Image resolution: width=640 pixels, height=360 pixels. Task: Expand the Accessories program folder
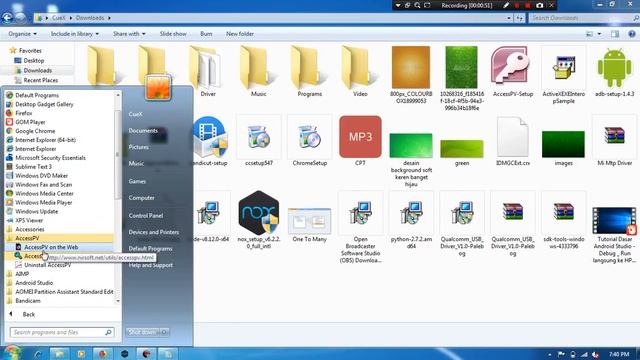click(29, 229)
